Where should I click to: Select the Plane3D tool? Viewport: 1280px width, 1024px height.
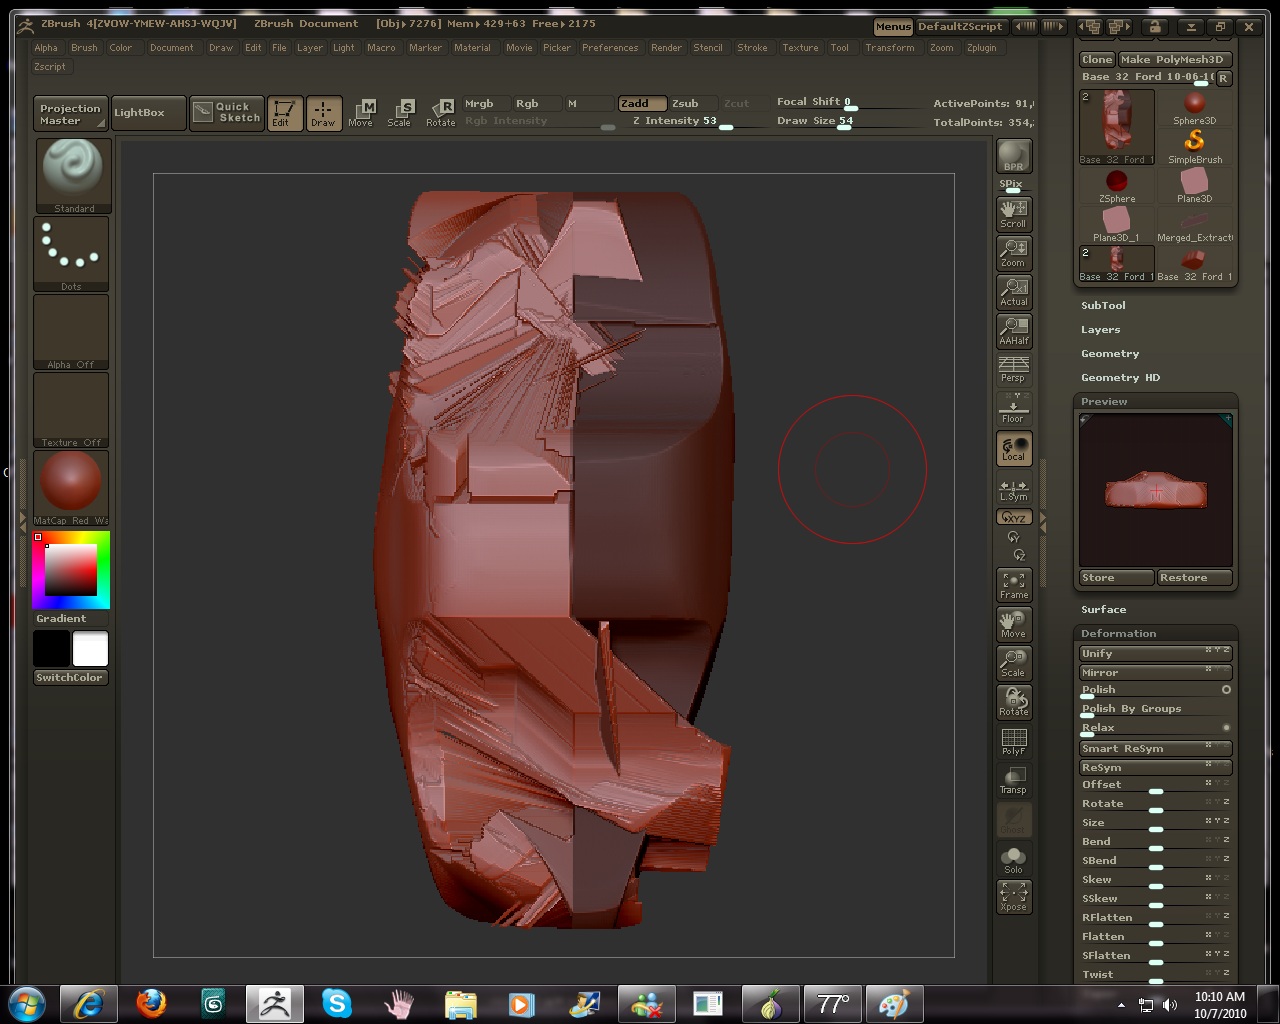(1195, 186)
